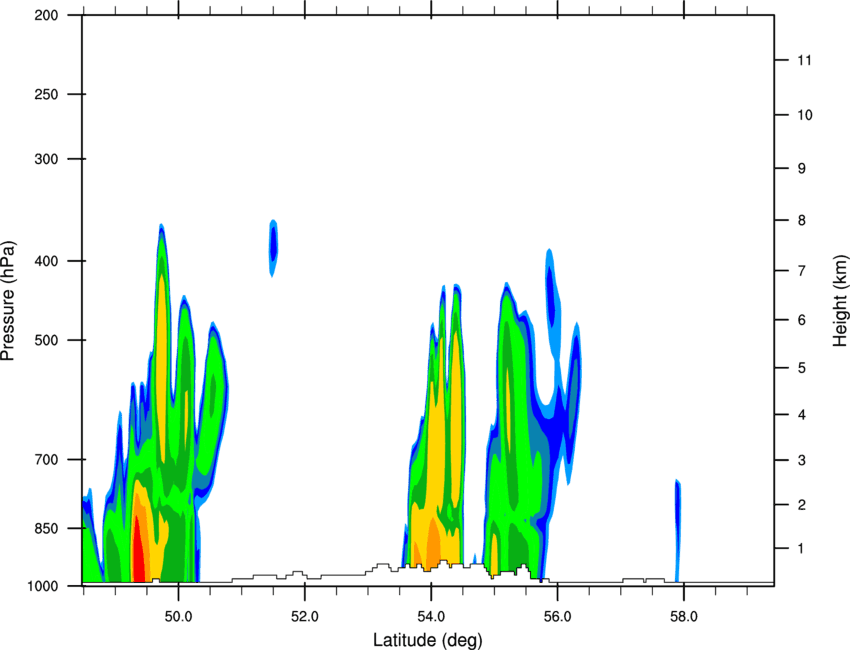This screenshot has width=850, height=650.
Task: Click the red maximum core near 49.4 latitude
Action: click(138, 550)
